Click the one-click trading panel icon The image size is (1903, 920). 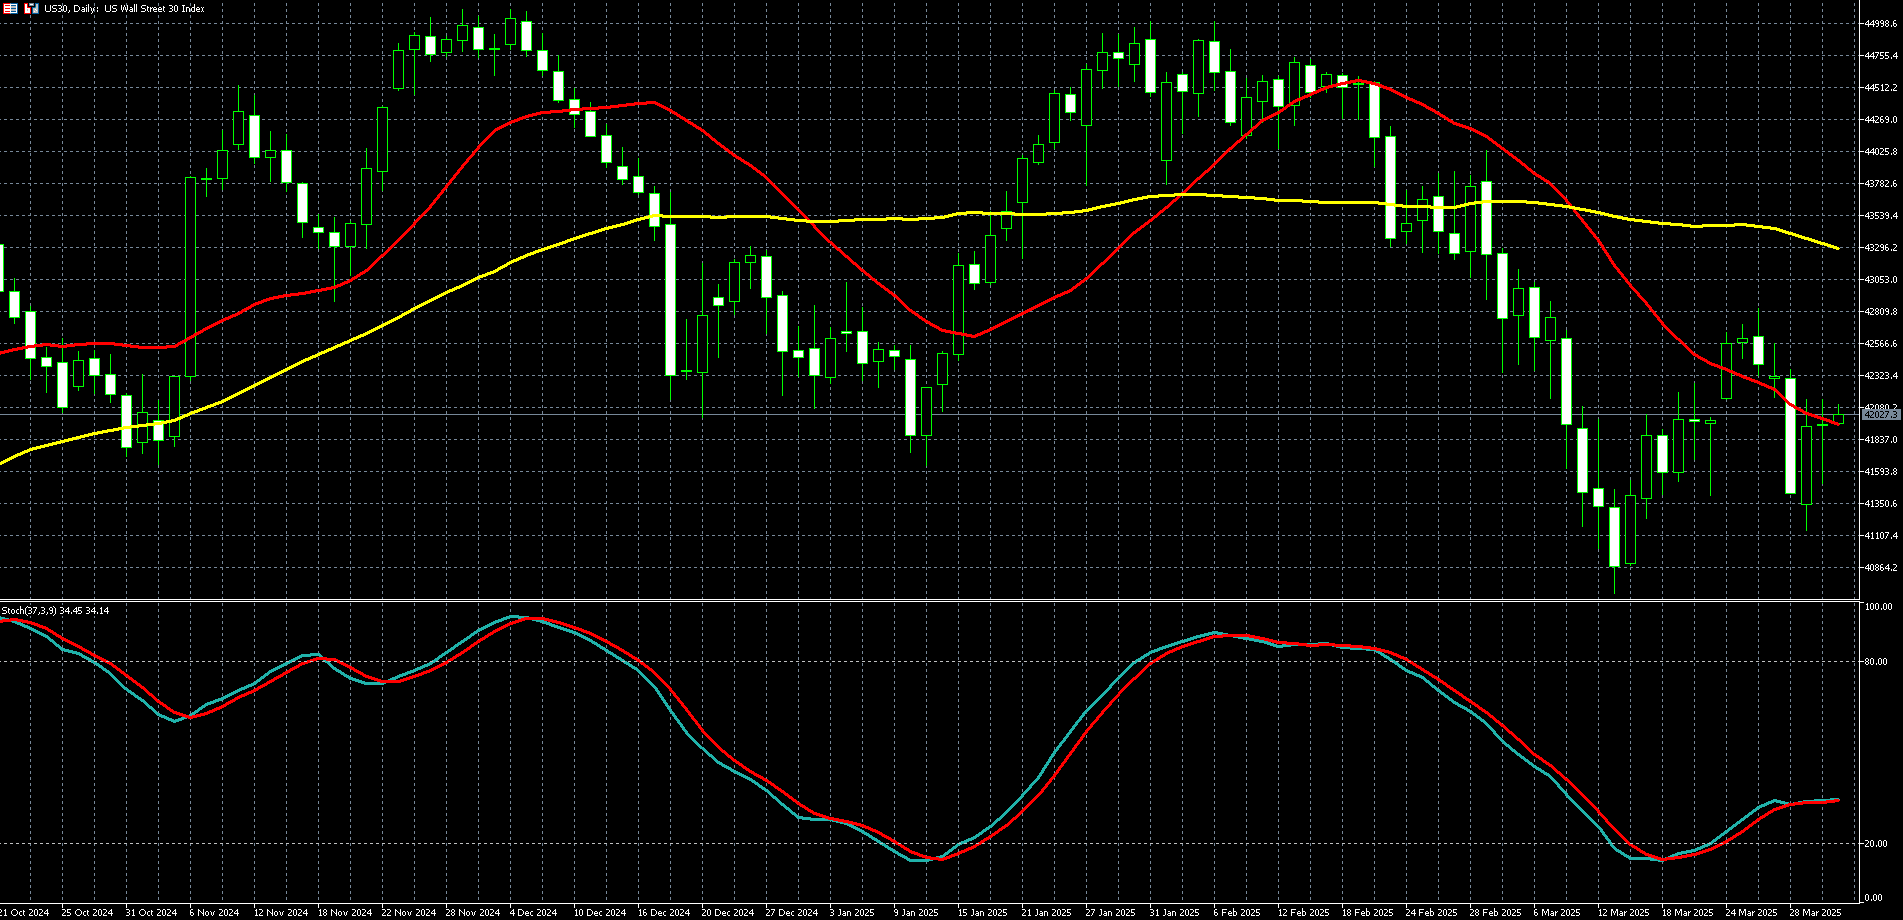pos(31,8)
